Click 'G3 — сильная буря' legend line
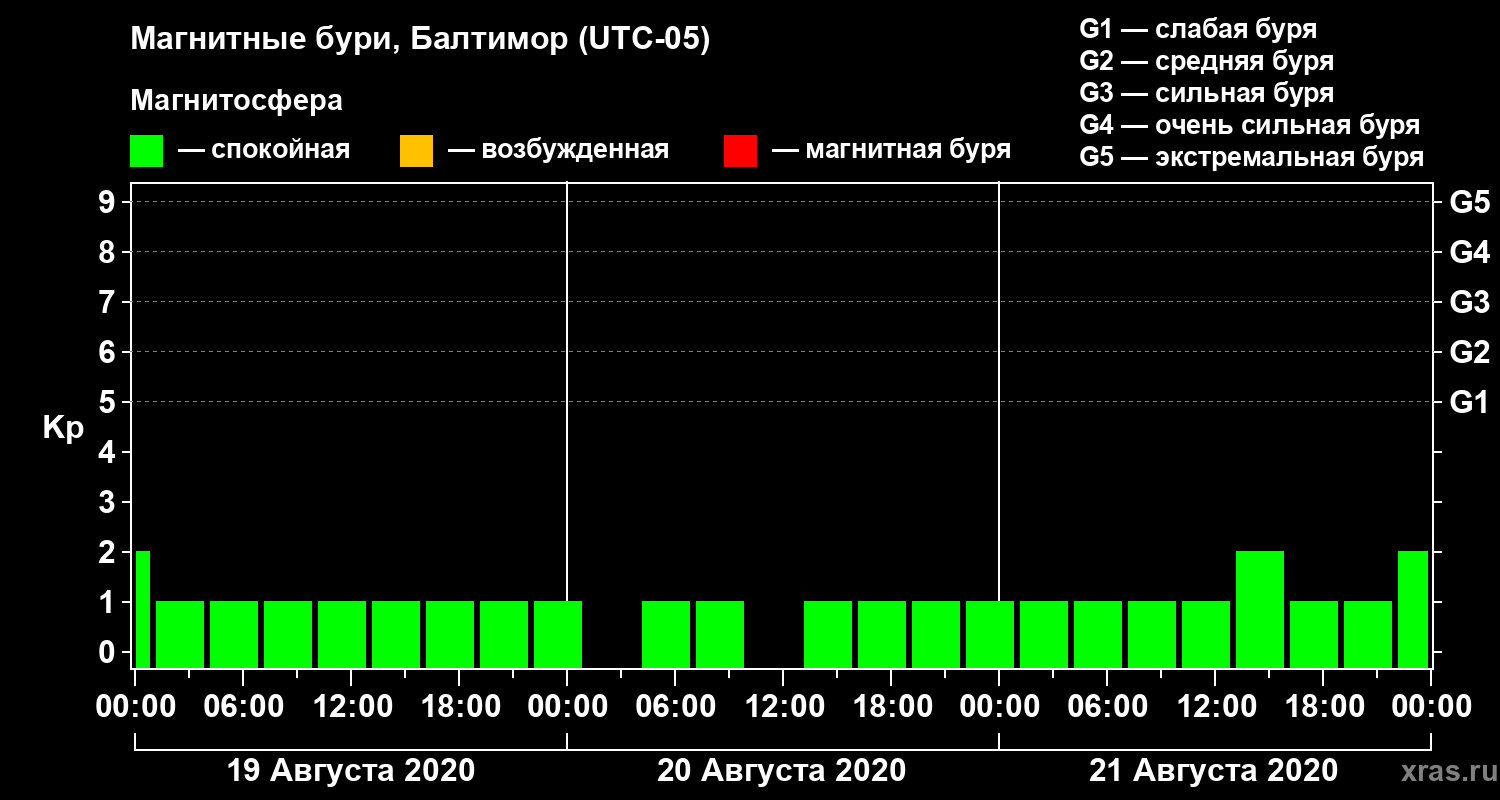Viewport: 1500px width, 800px height. point(1206,93)
